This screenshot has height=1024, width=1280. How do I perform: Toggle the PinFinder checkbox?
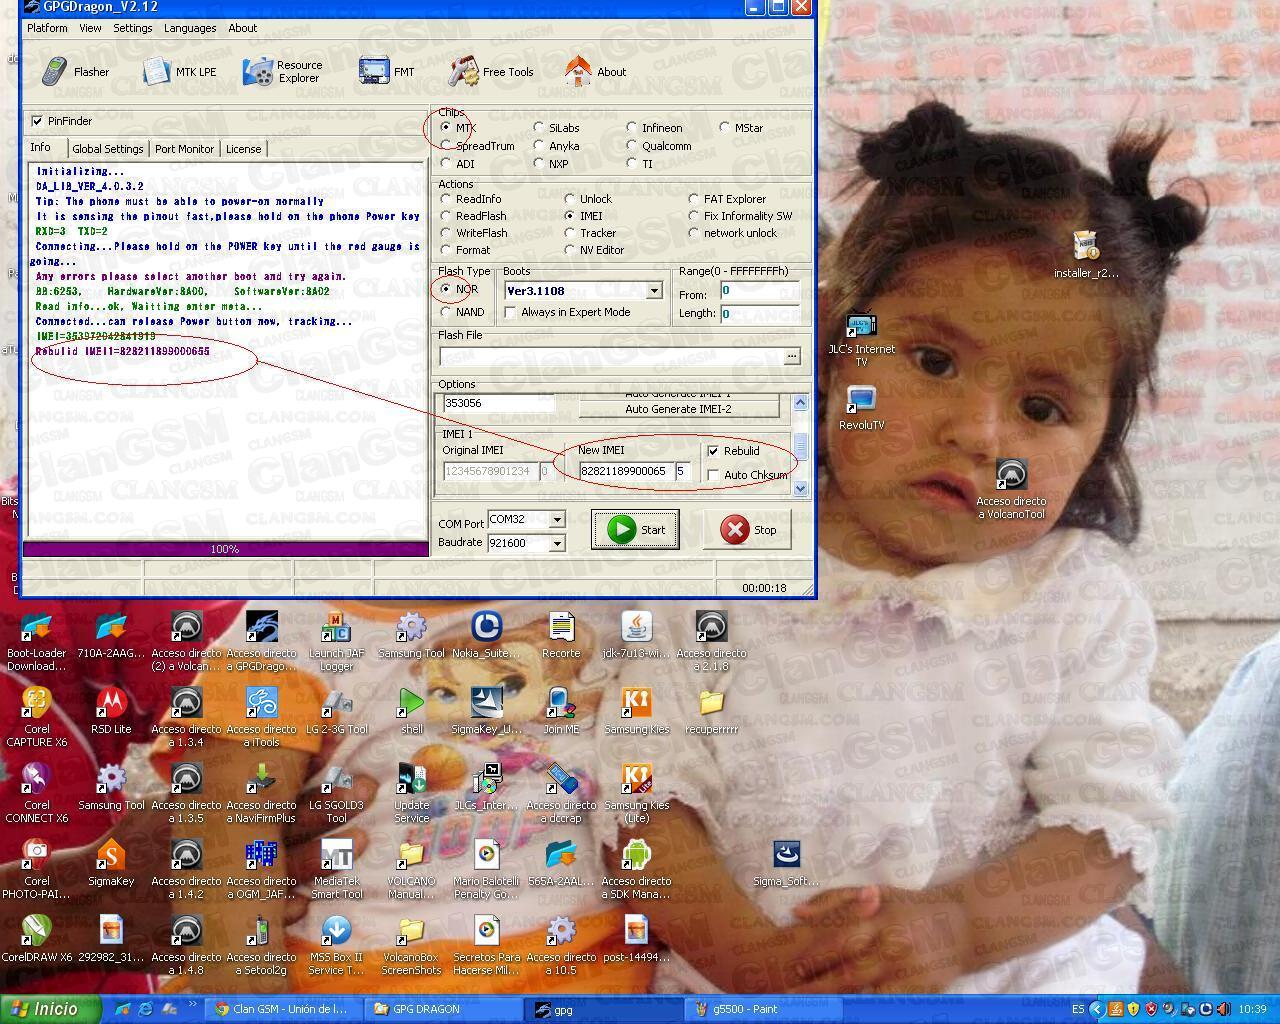coord(38,121)
